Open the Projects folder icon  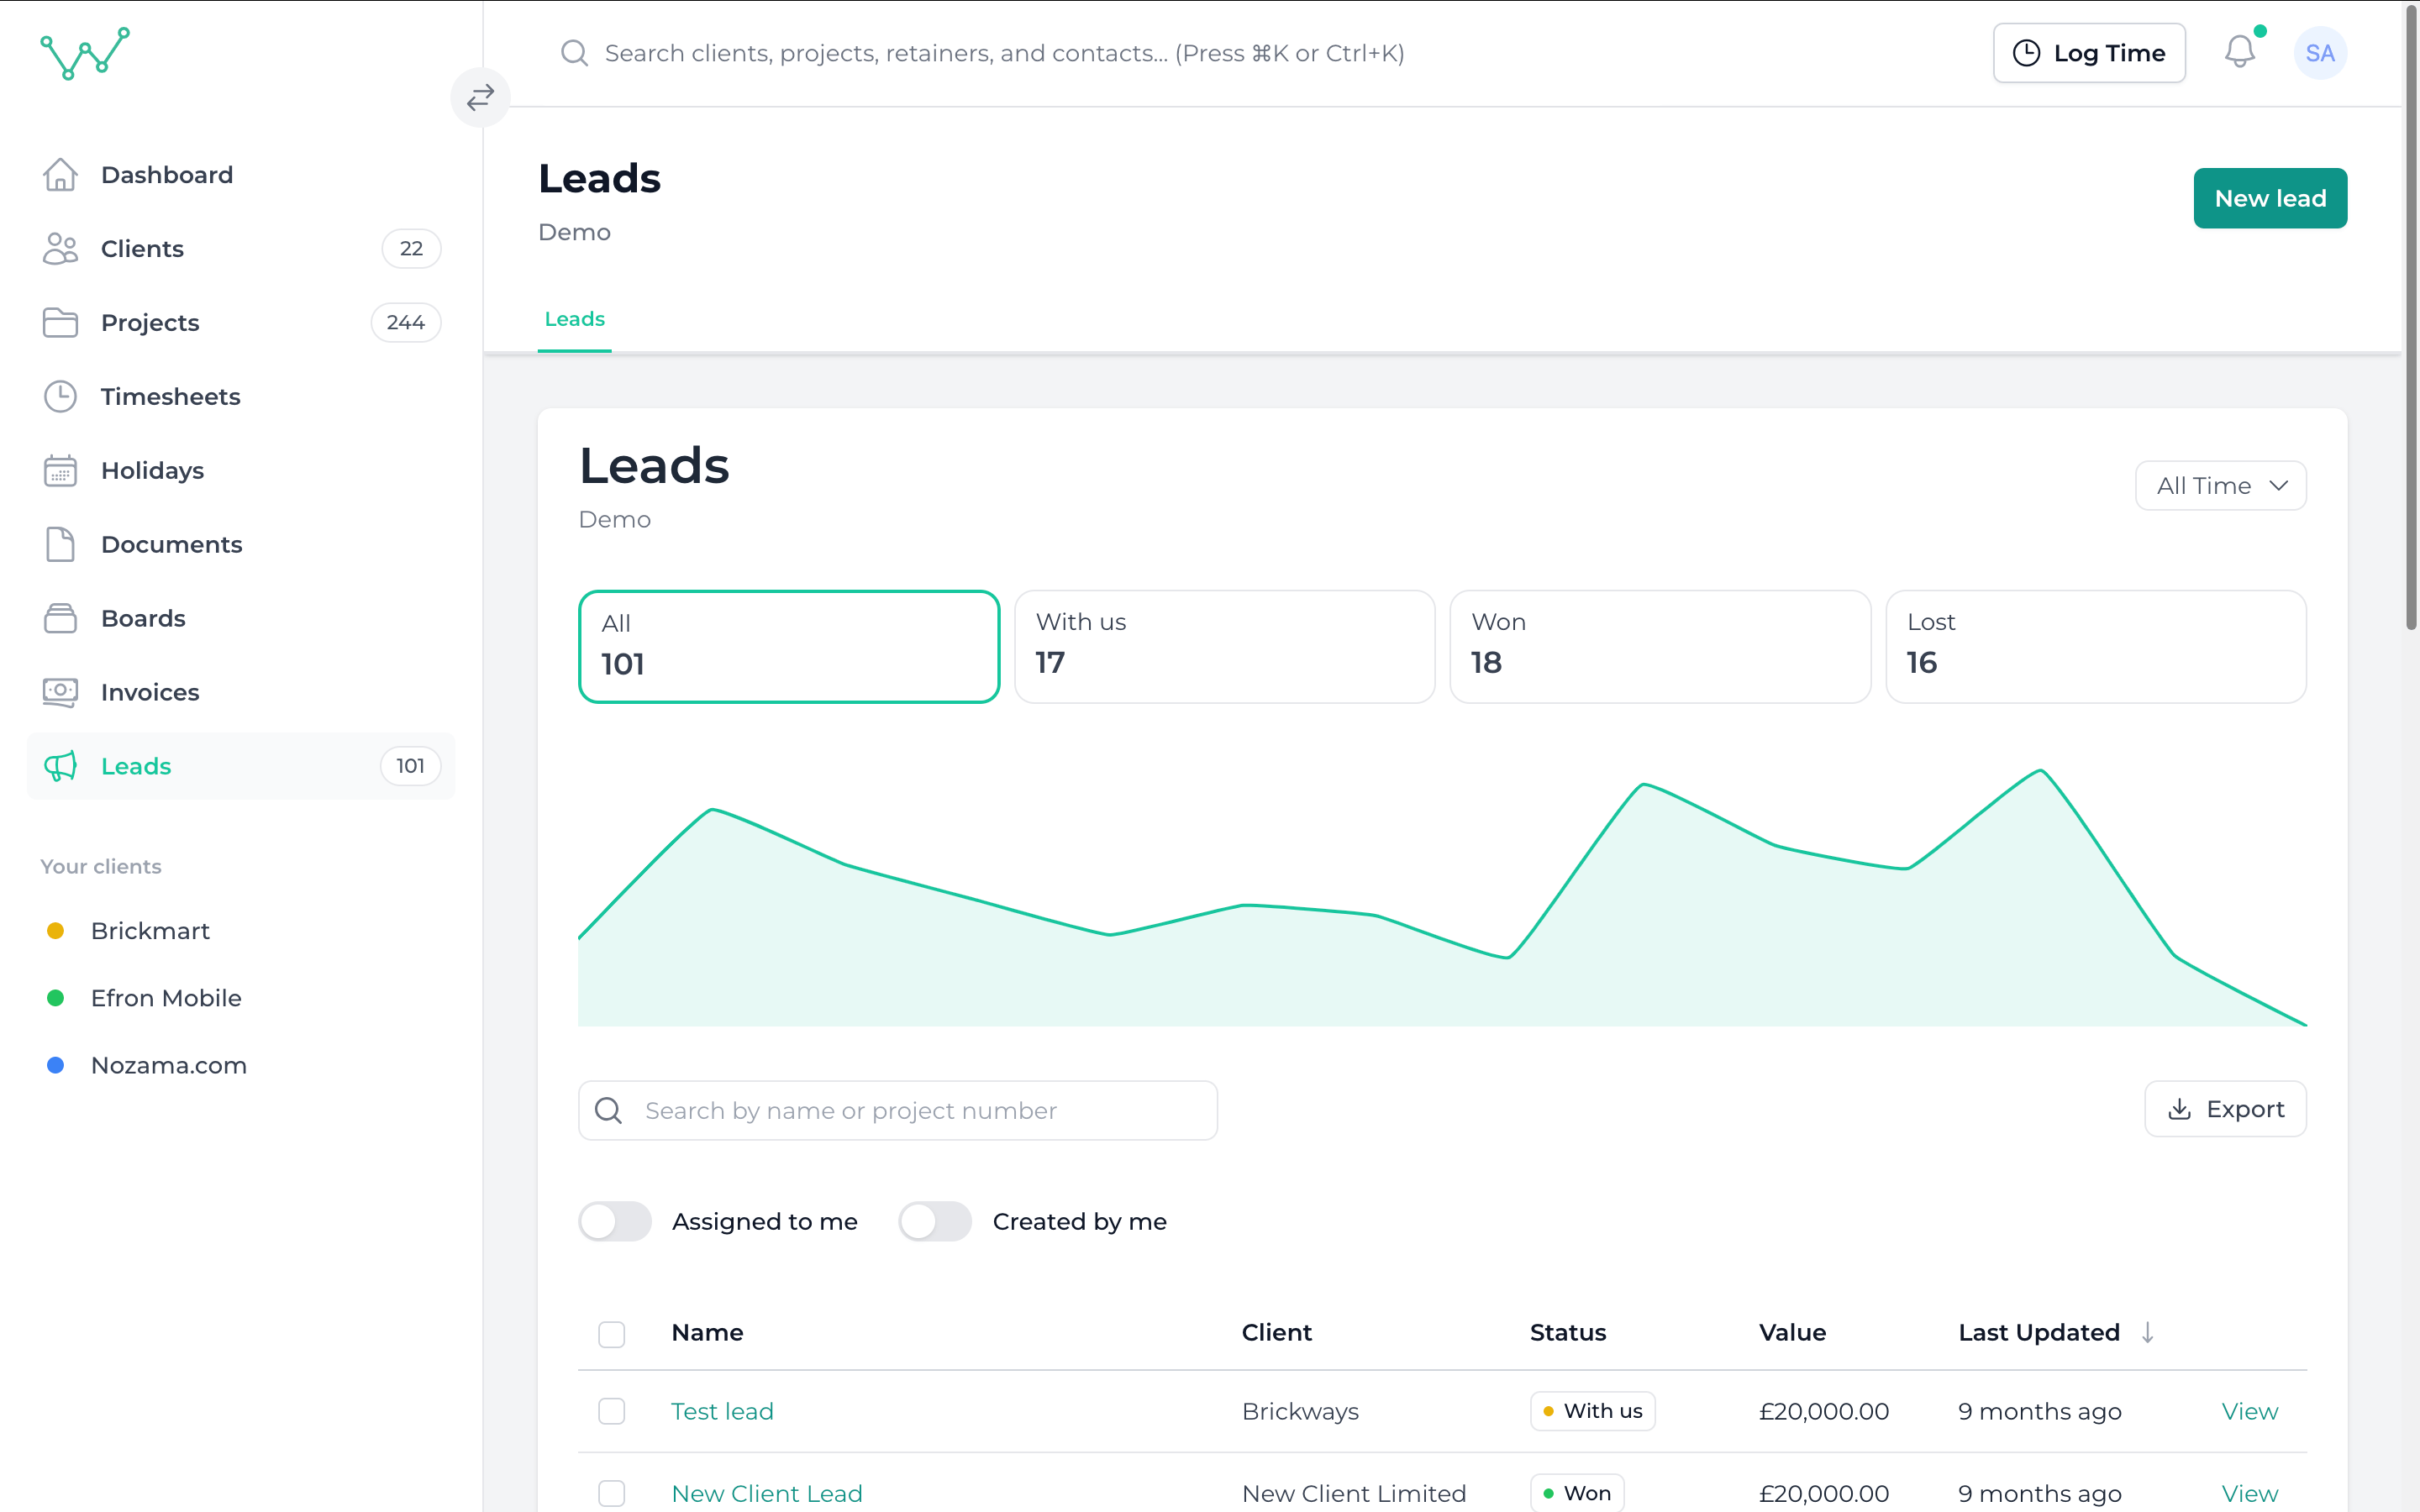pos(60,322)
